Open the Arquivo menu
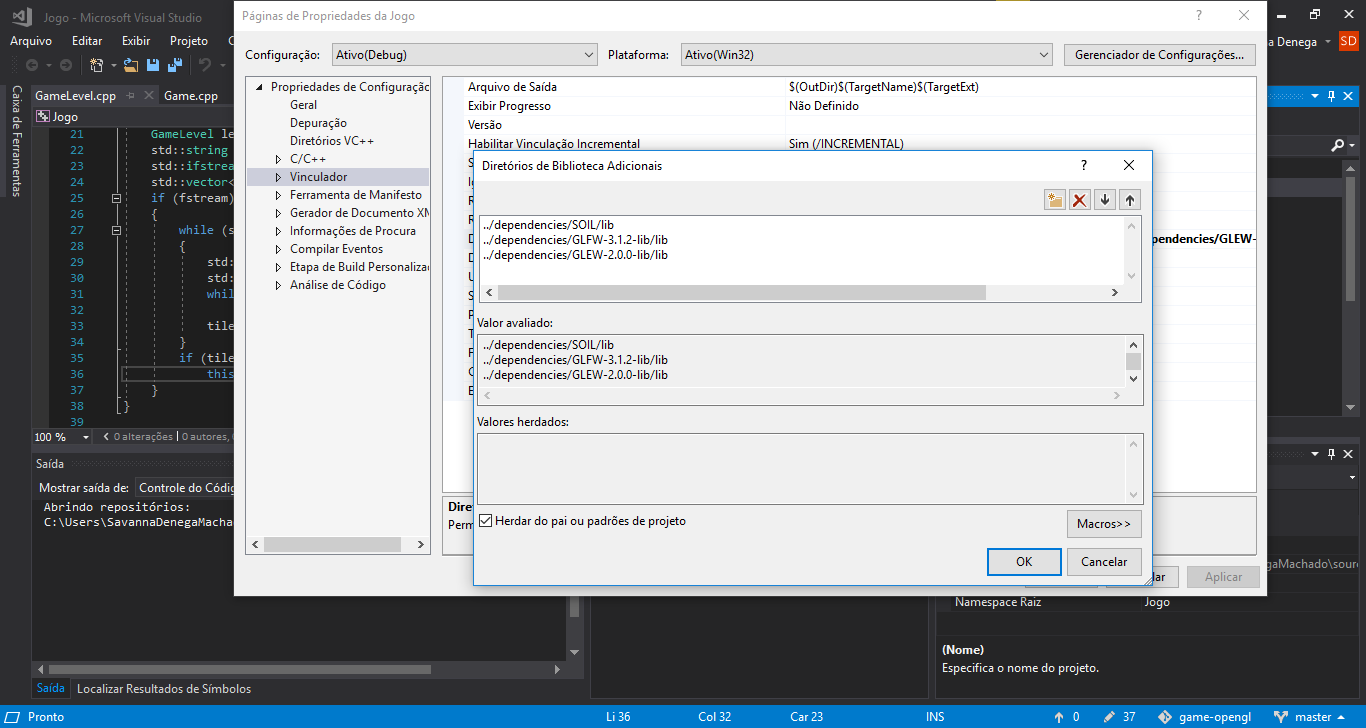 pyautogui.click(x=31, y=41)
